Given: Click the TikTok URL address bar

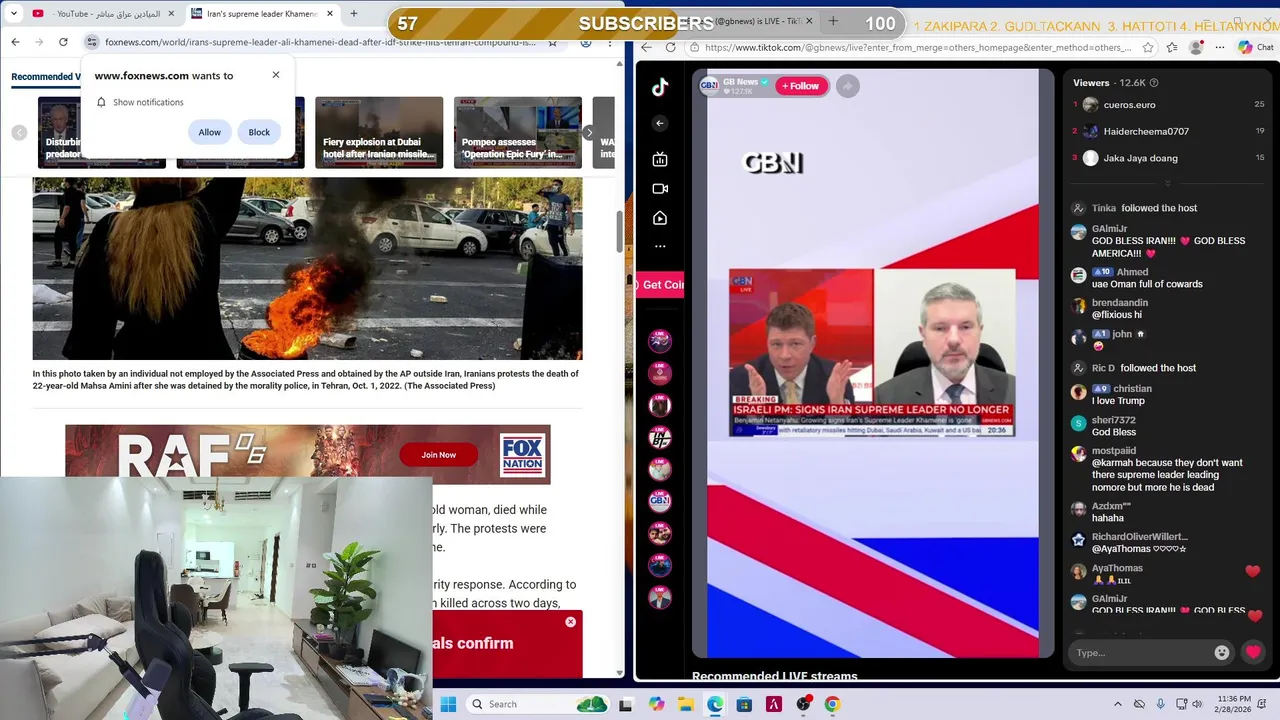Looking at the screenshot, I should point(917,47).
